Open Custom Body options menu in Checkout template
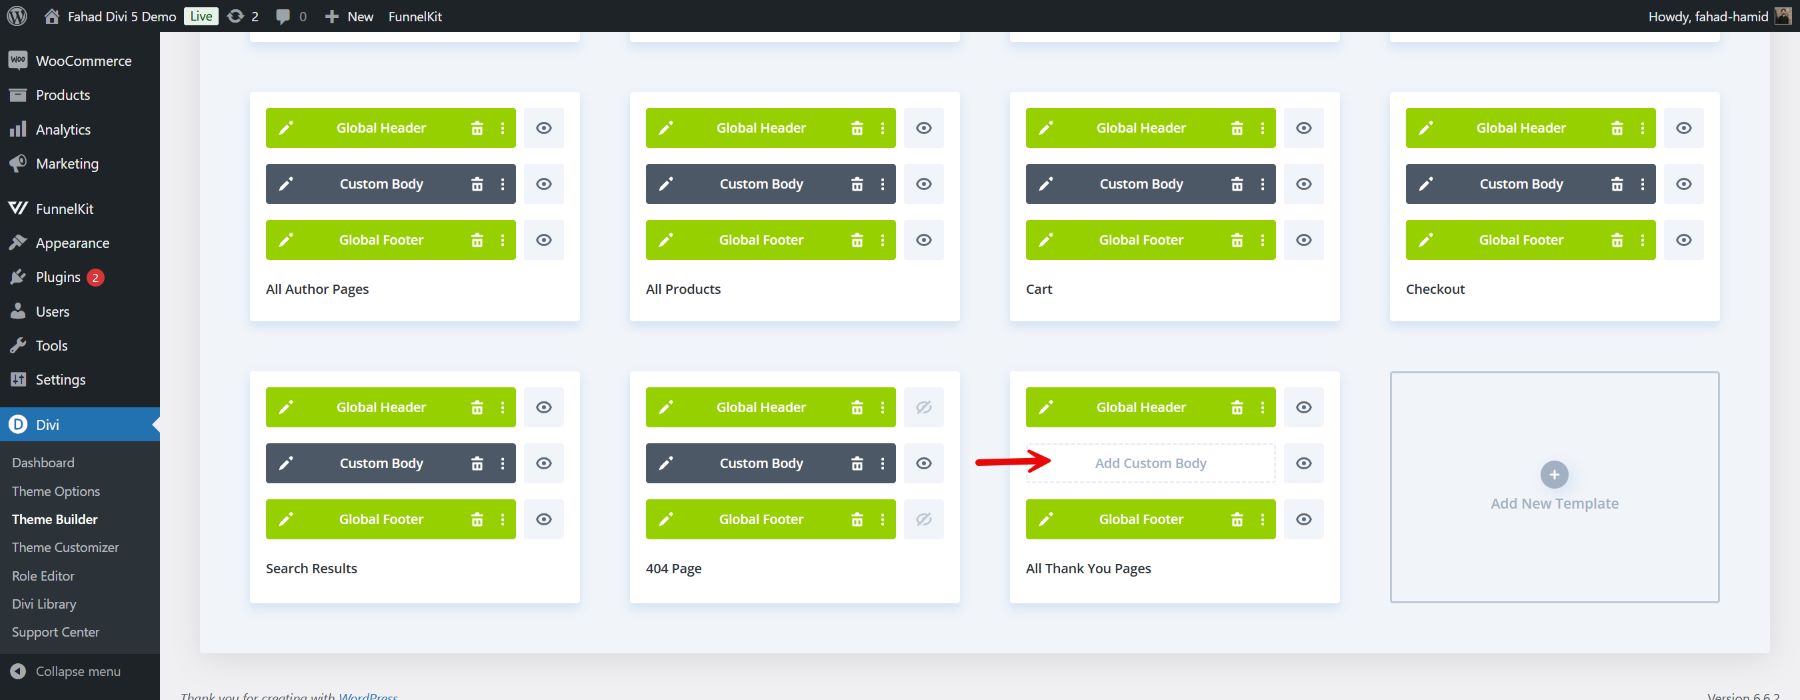Screen dimensions: 1800x700 [x=1642, y=184]
